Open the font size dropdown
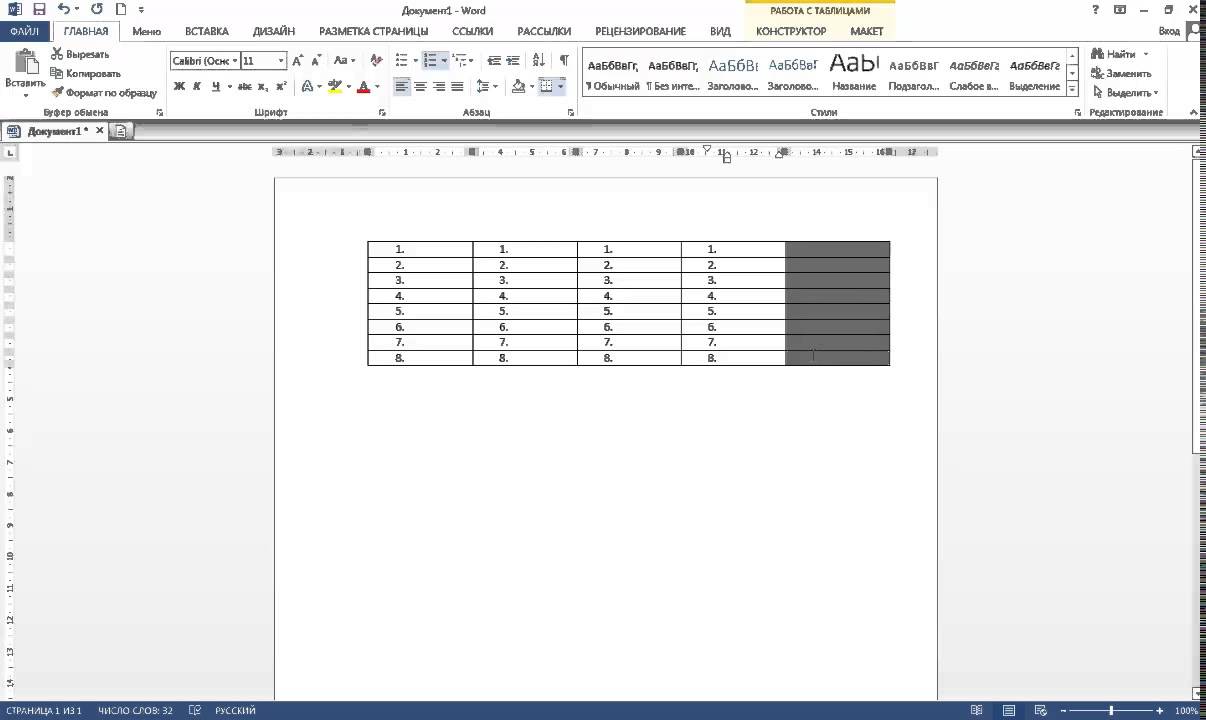1206x720 pixels. 282,61
